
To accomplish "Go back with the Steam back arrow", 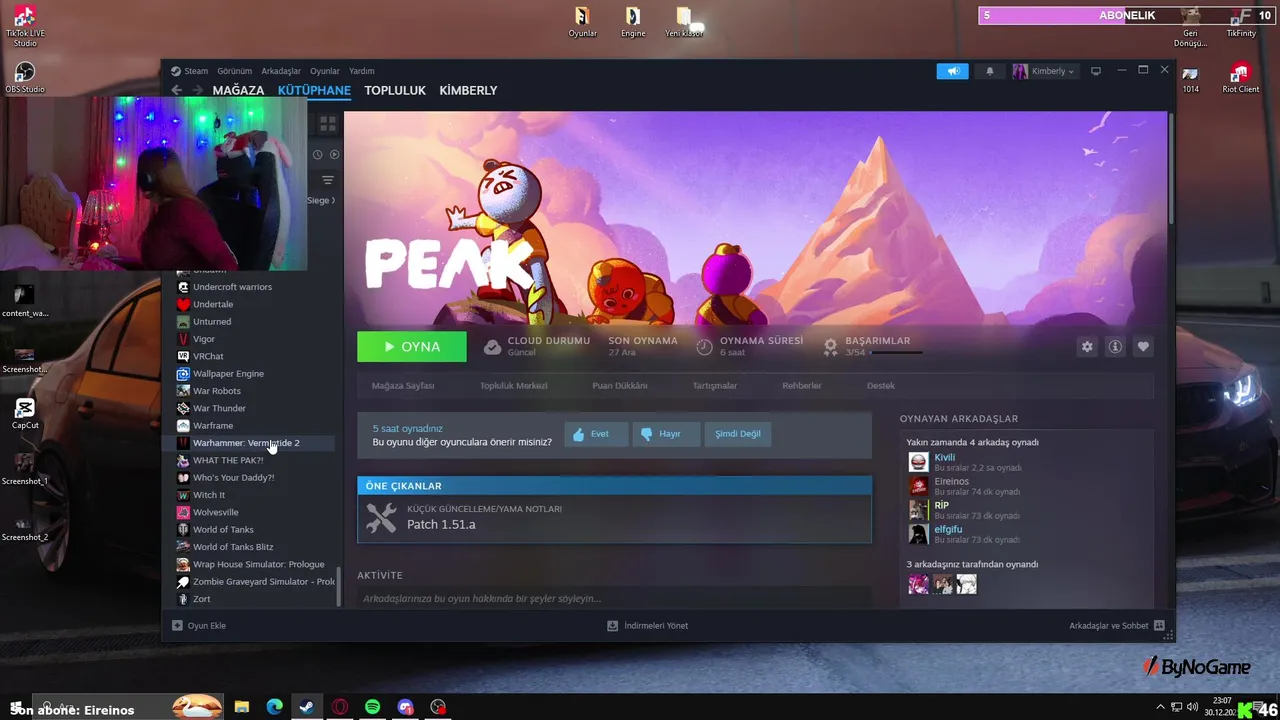I will coord(176,90).
